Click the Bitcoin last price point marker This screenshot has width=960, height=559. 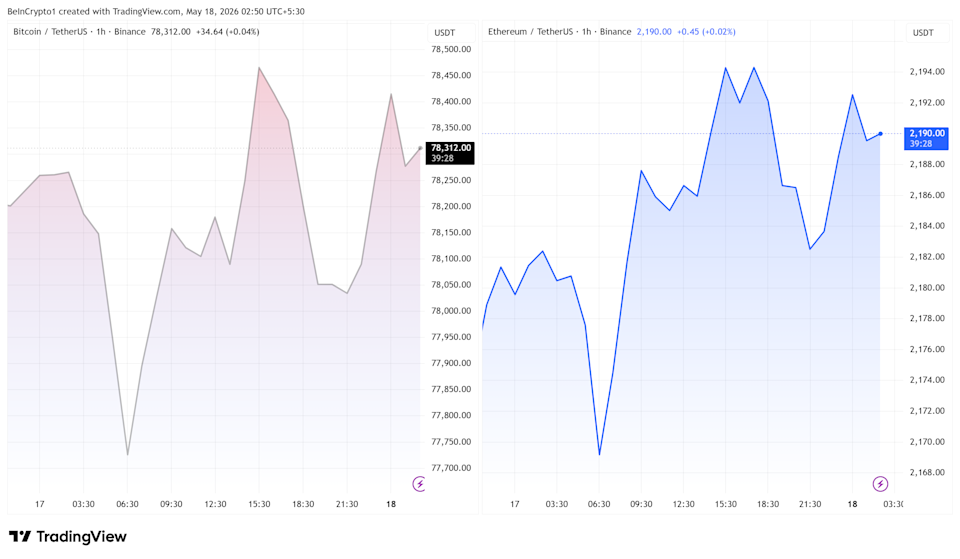[x=420, y=148]
